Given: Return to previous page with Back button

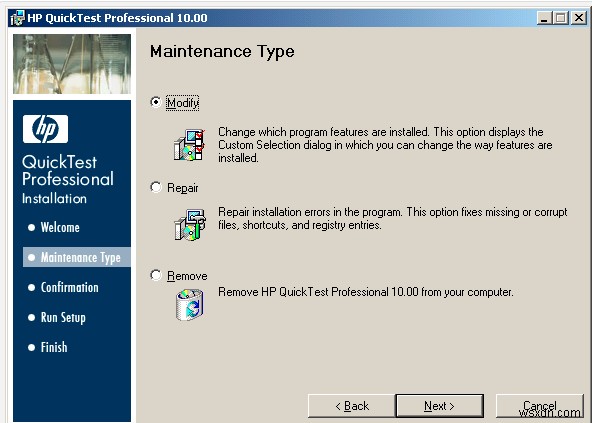Looking at the screenshot, I should pyautogui.click(x=352, y=406).
